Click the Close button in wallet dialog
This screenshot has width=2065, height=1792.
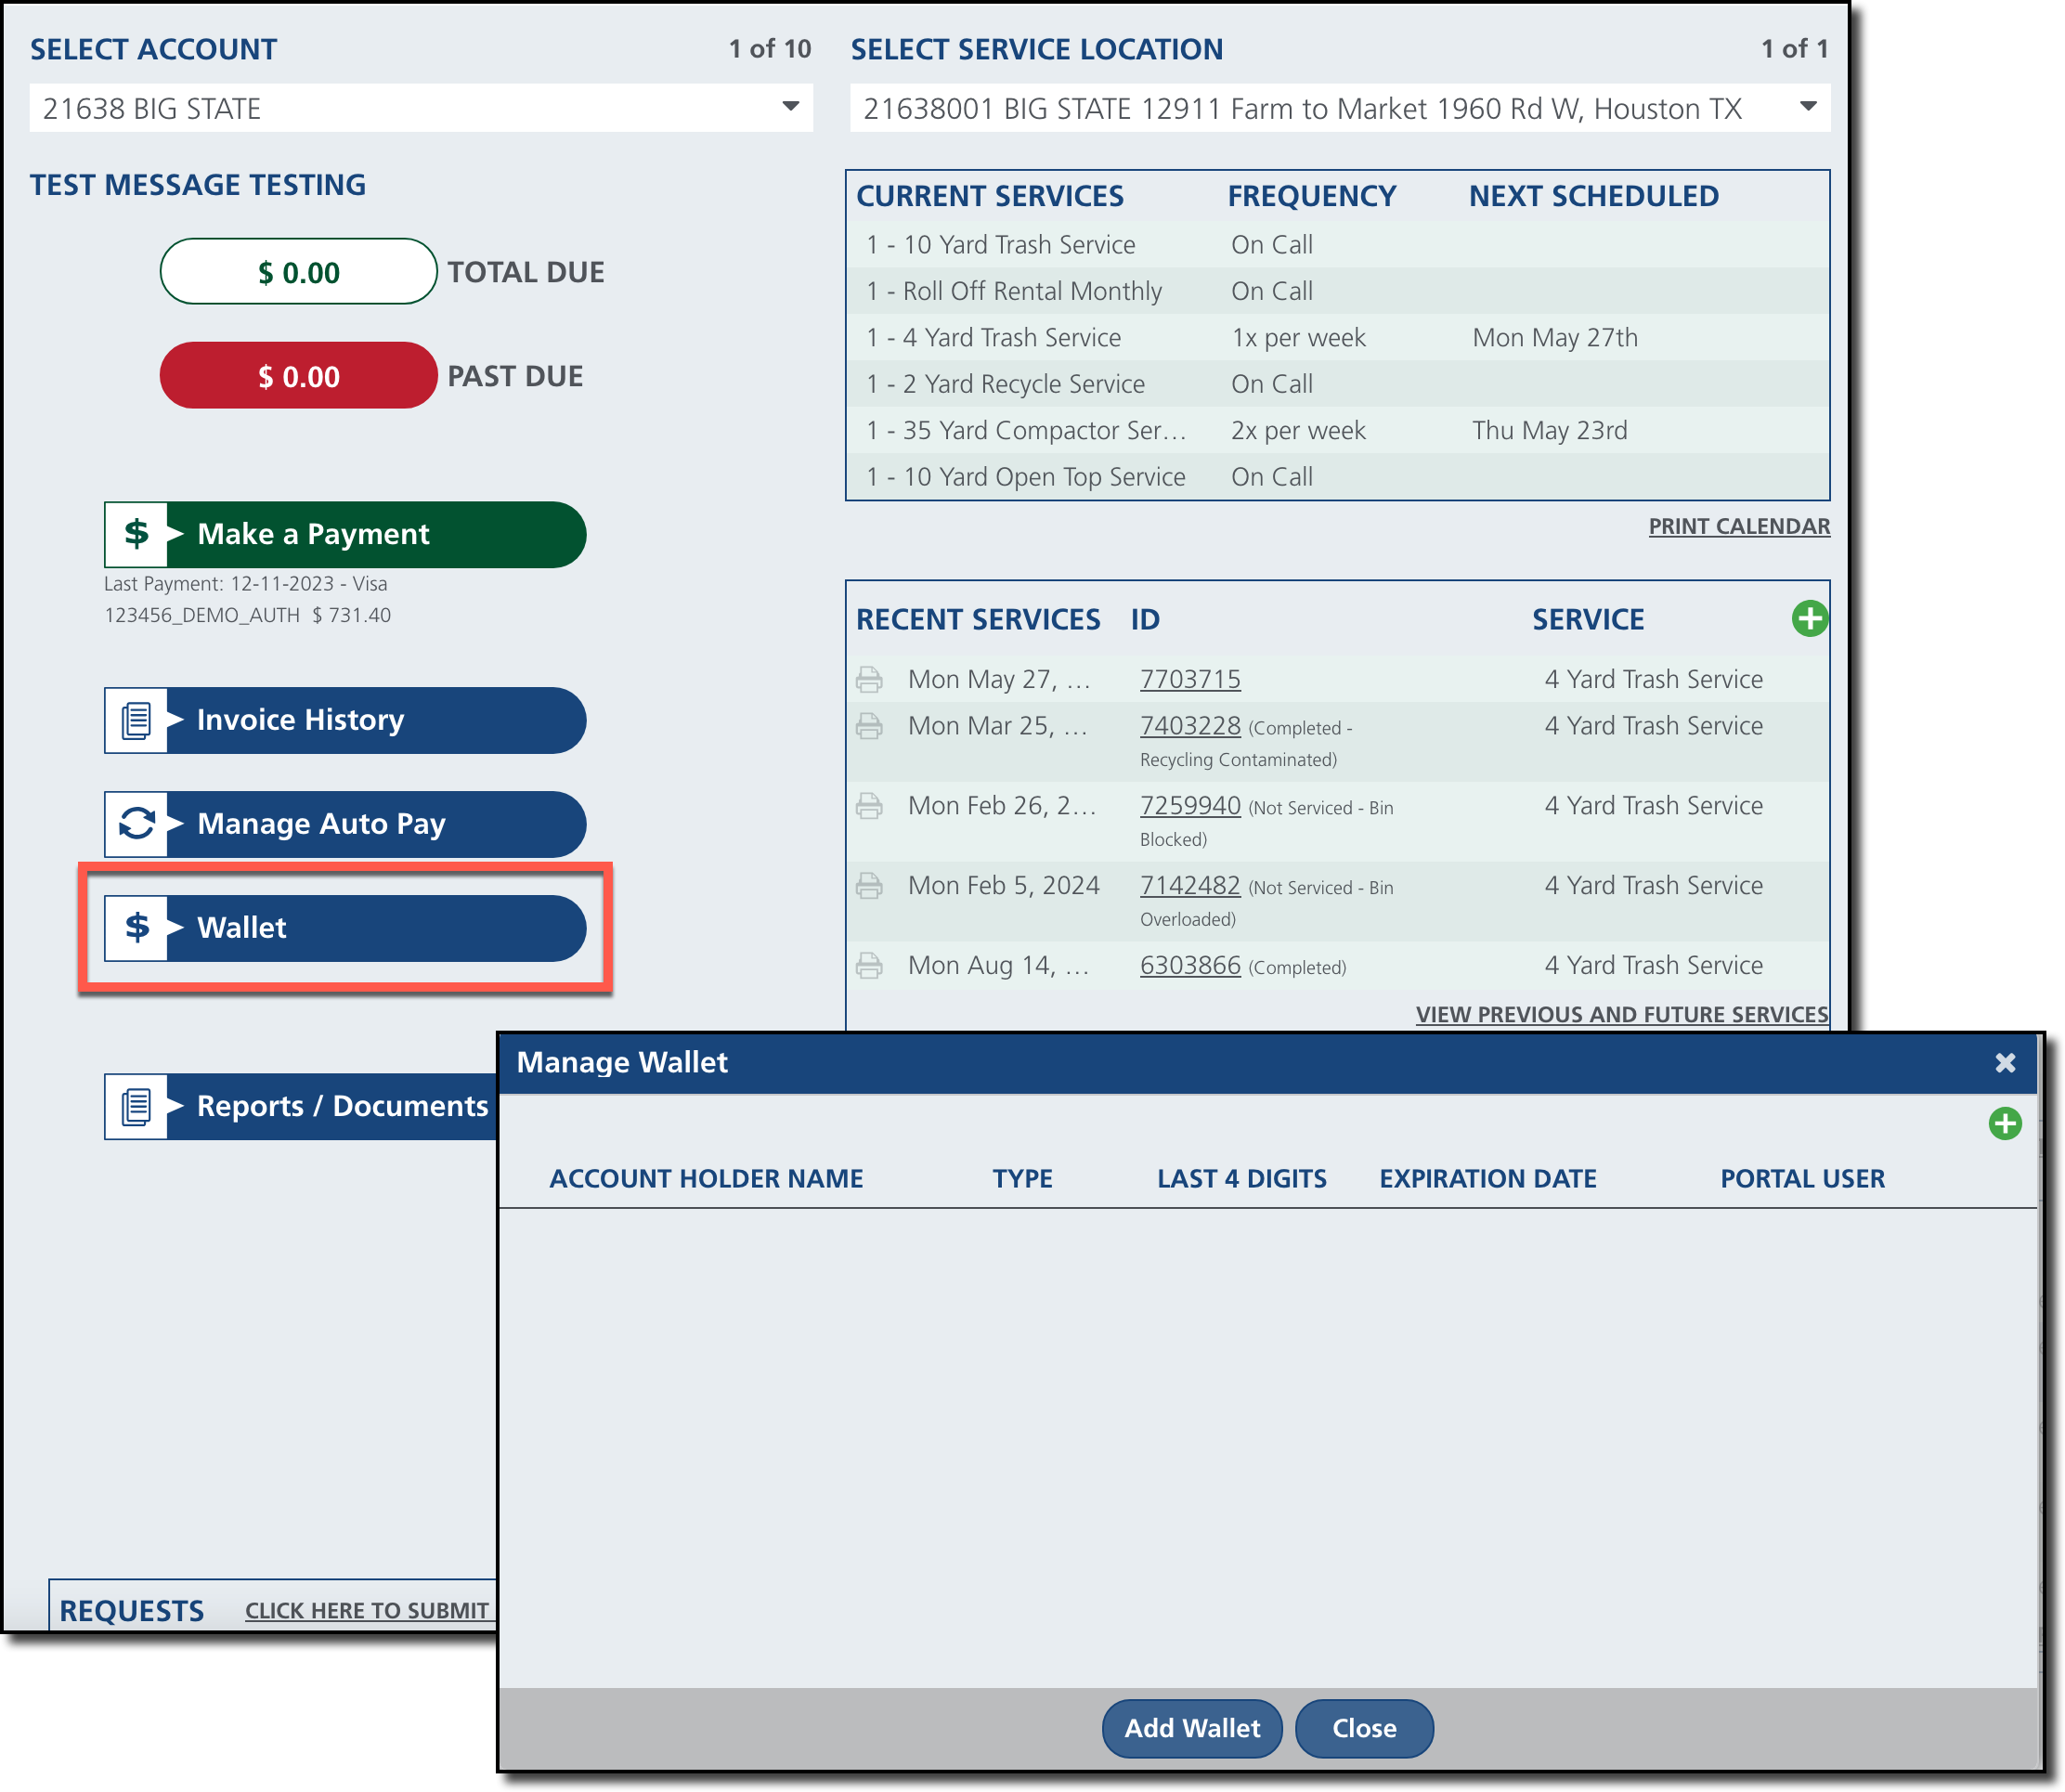point(1363,1728)
